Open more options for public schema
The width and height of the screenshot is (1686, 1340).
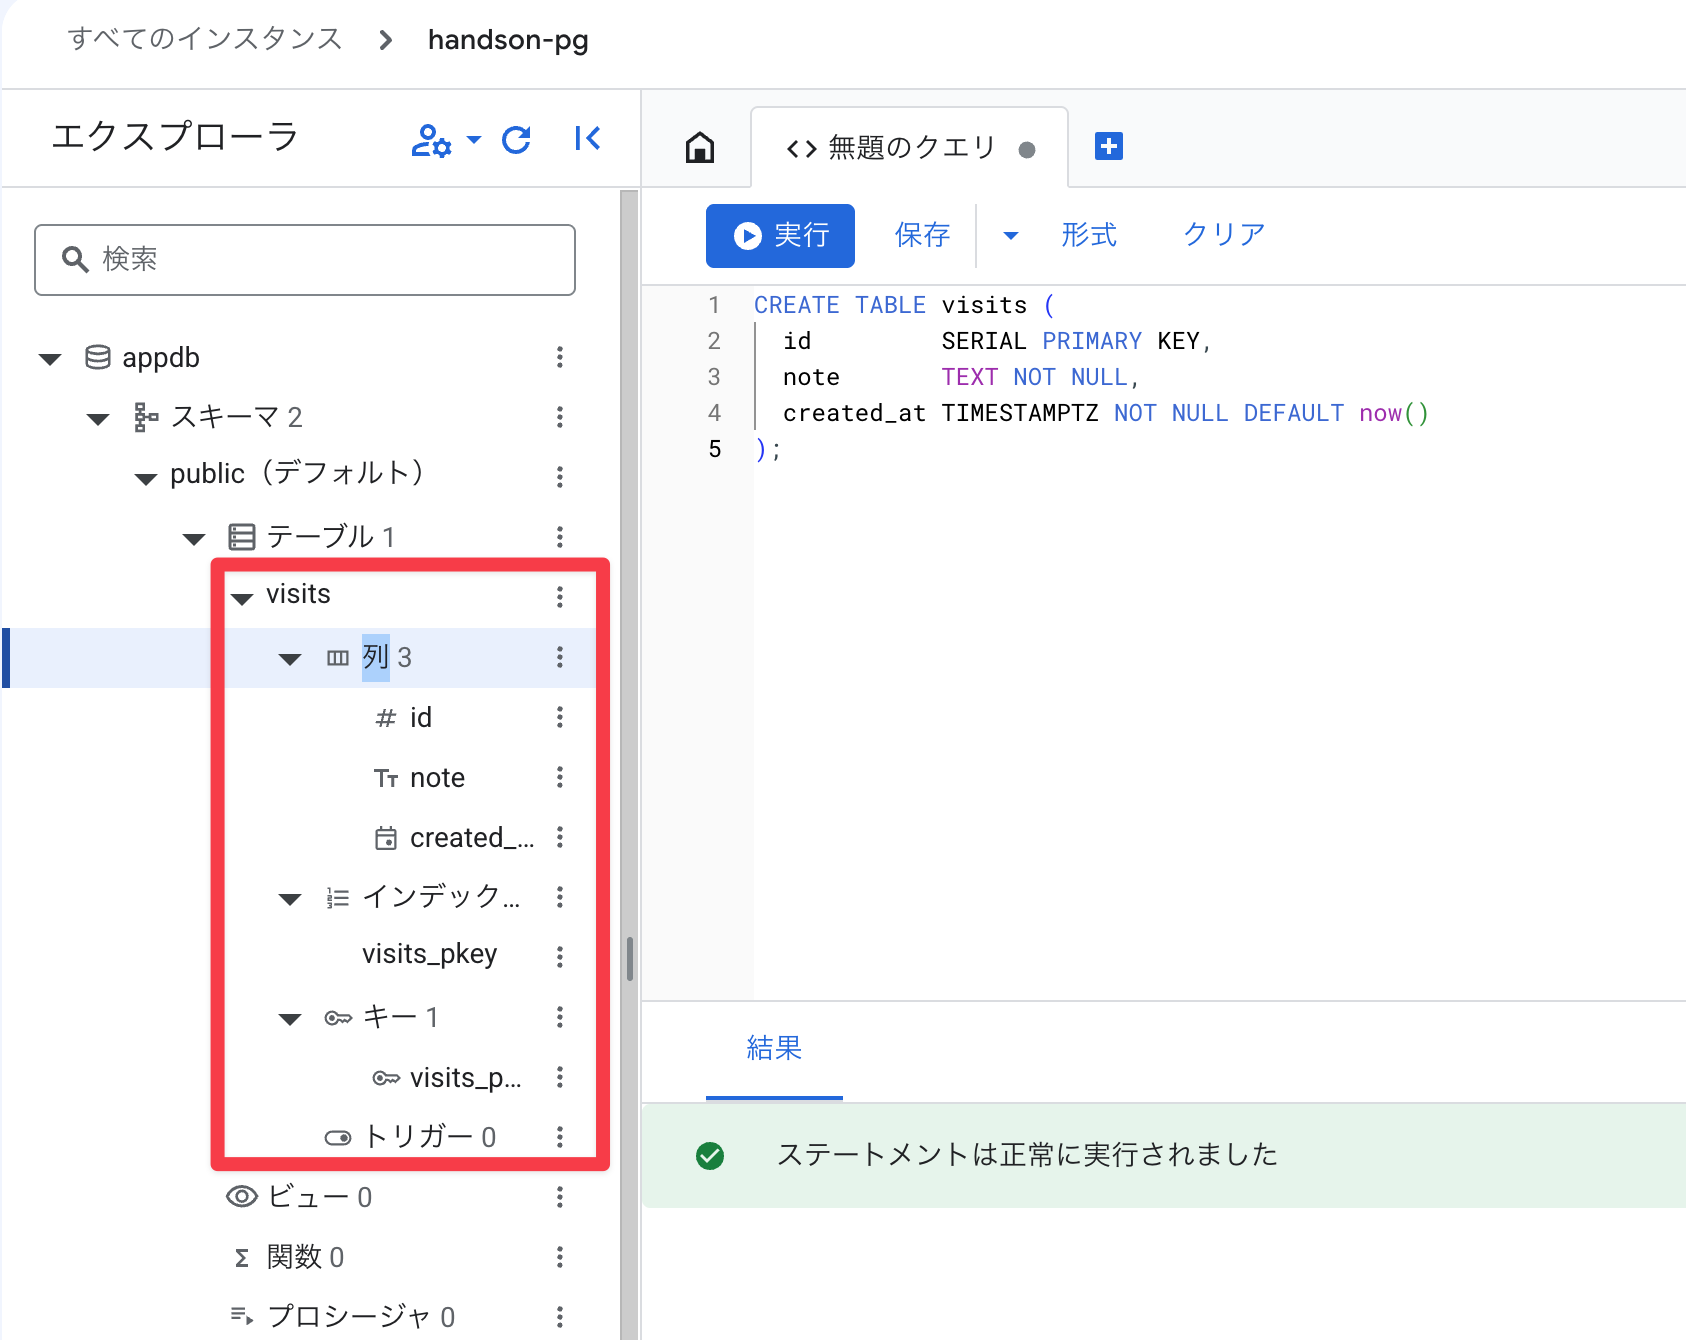coord(560,477)
